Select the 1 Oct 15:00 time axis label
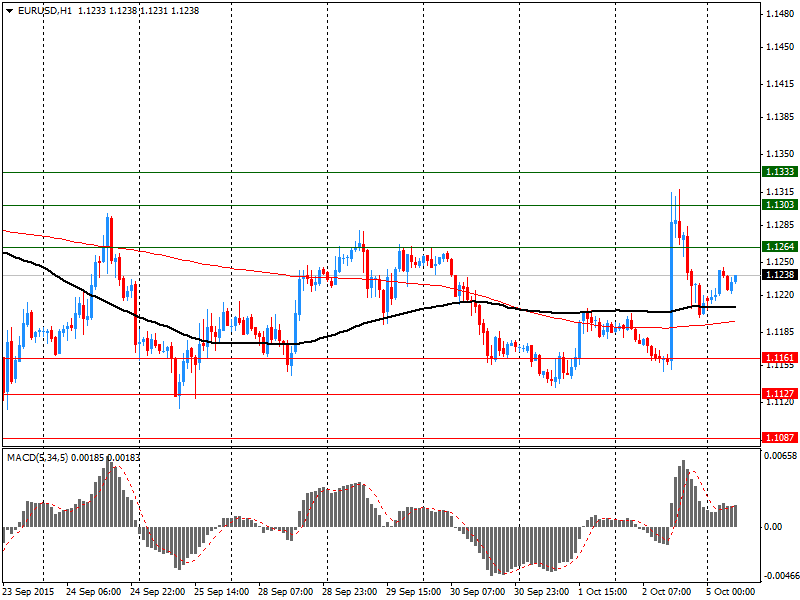This screenshot has height=600, width=800. point(603,592)
